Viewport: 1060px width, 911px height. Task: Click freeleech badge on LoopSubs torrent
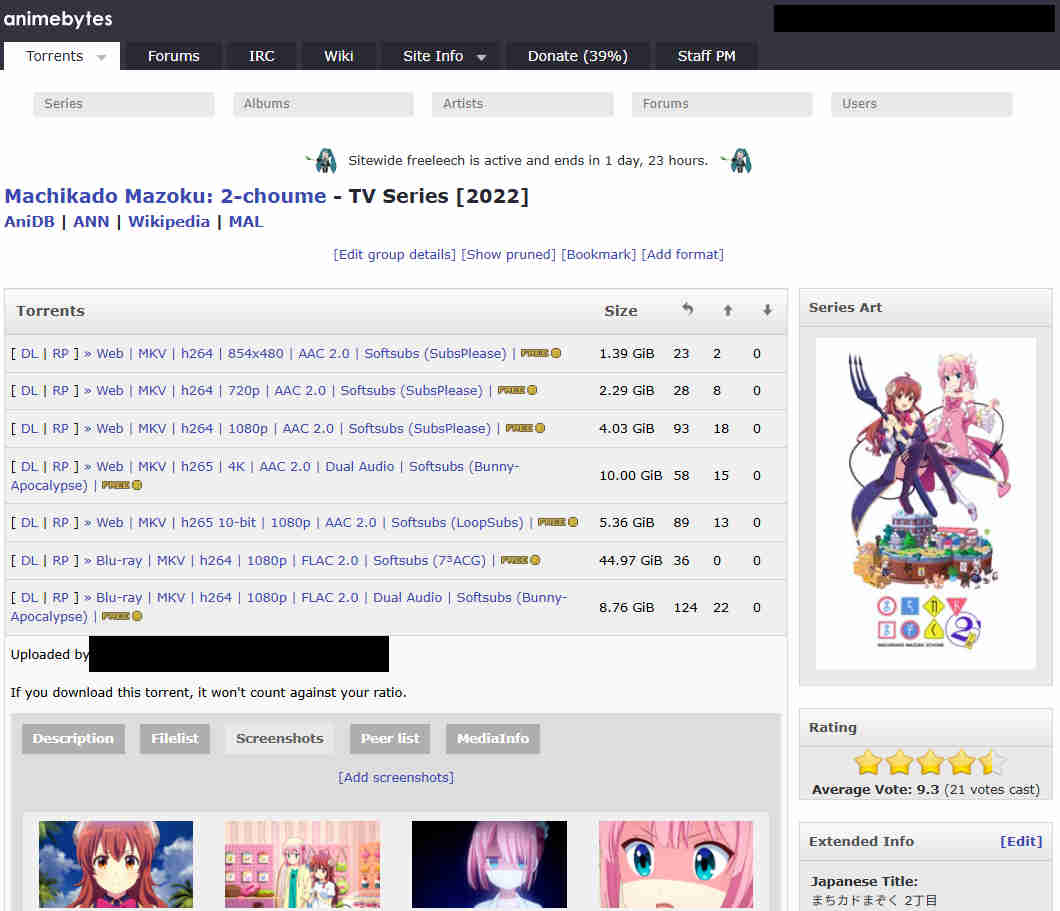pos(558,522)
